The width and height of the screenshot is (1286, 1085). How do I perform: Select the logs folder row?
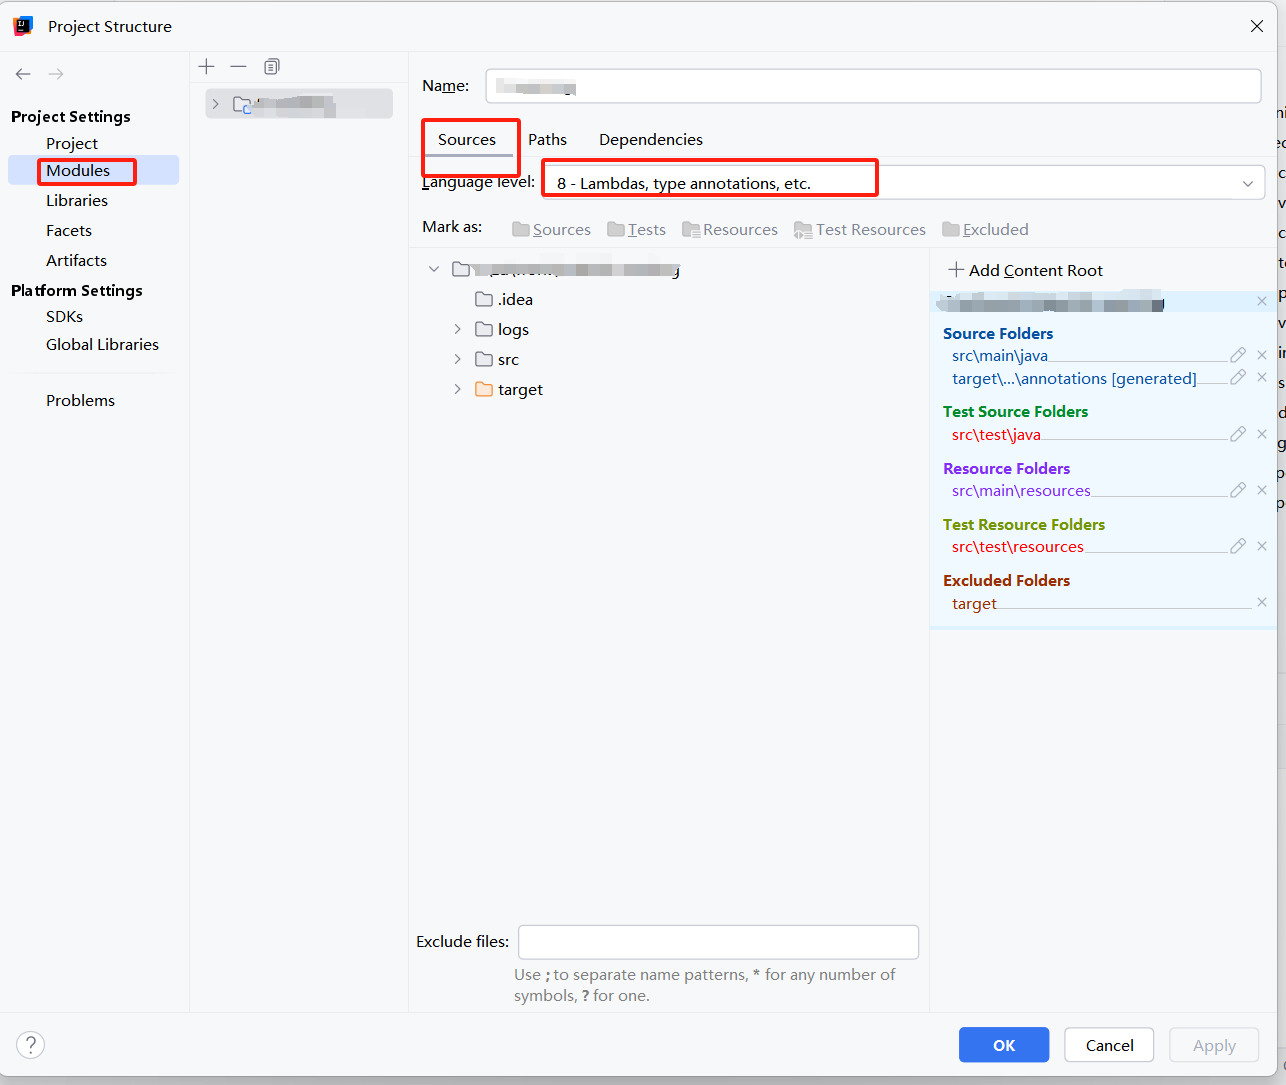(x=502, y=329)
